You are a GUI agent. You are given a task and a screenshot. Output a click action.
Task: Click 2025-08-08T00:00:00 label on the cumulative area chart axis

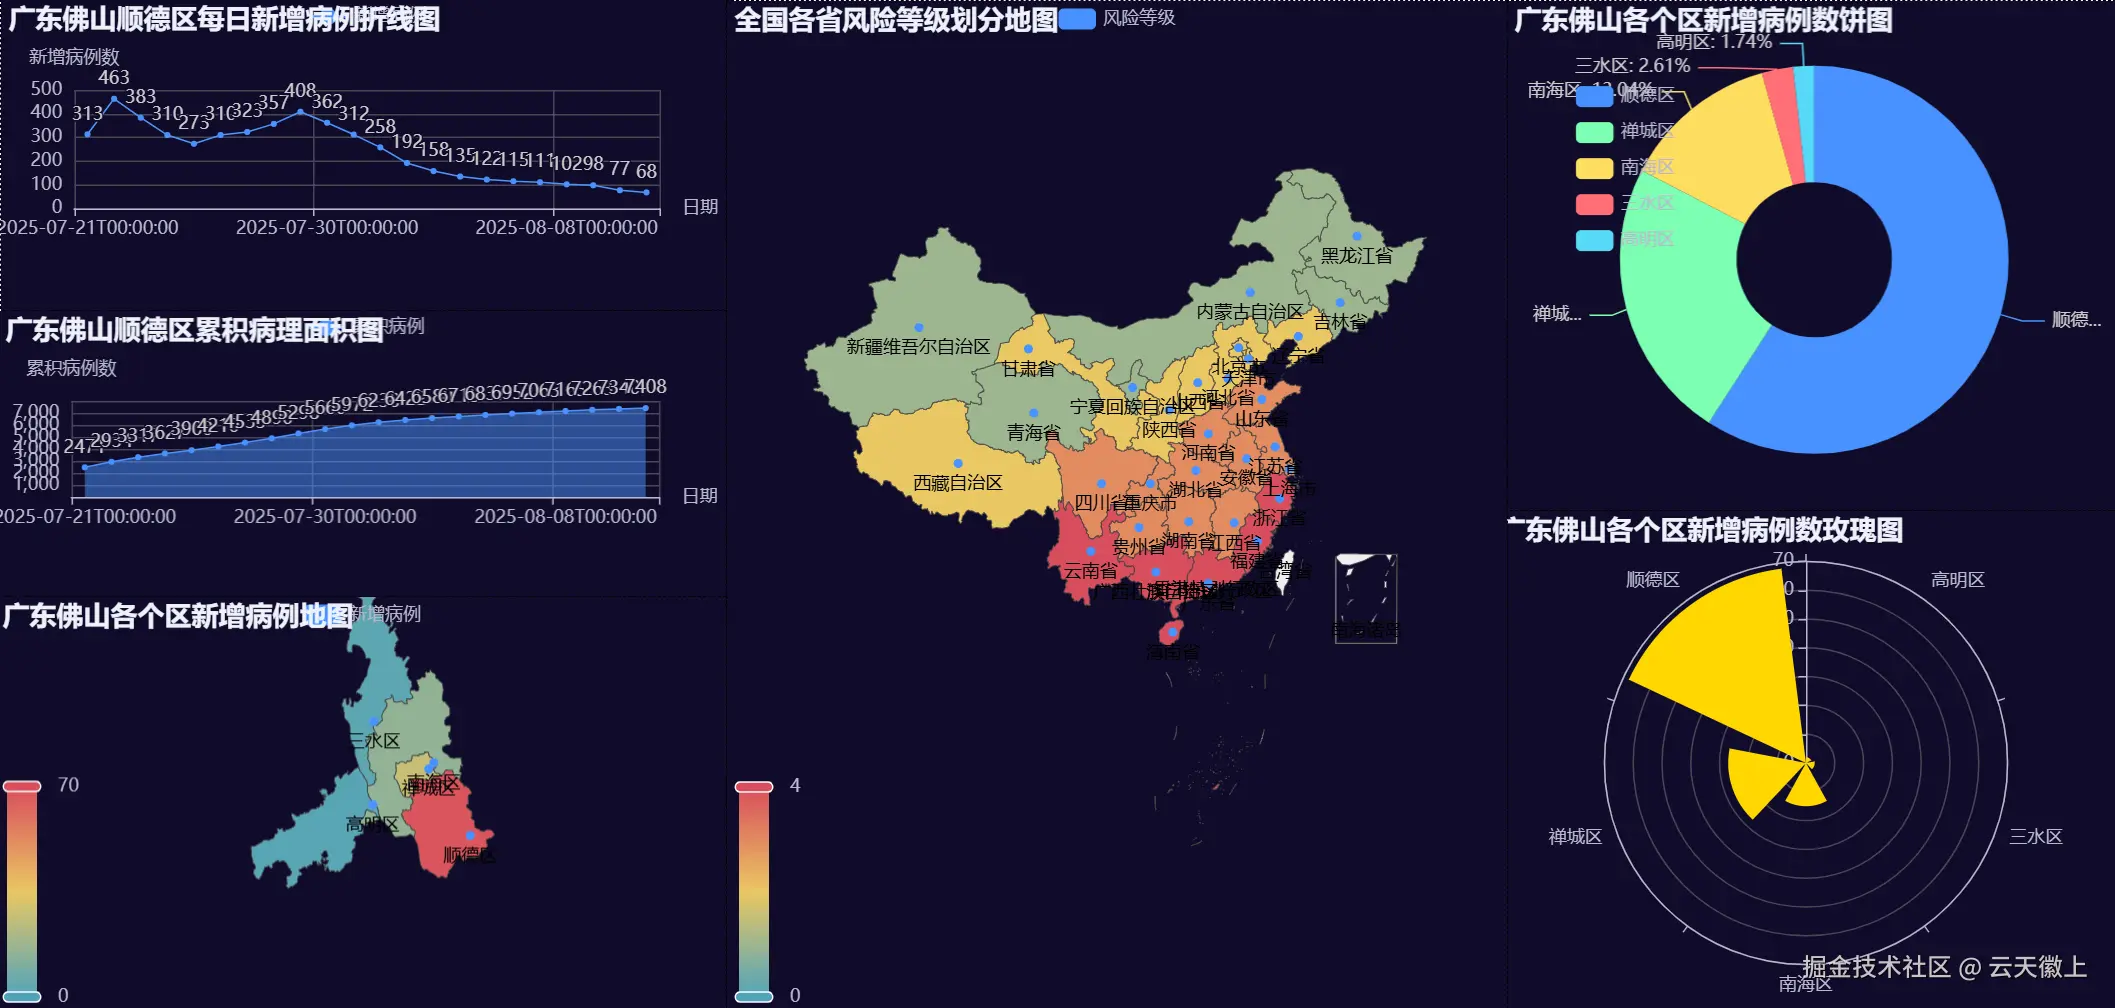[566, 517]
